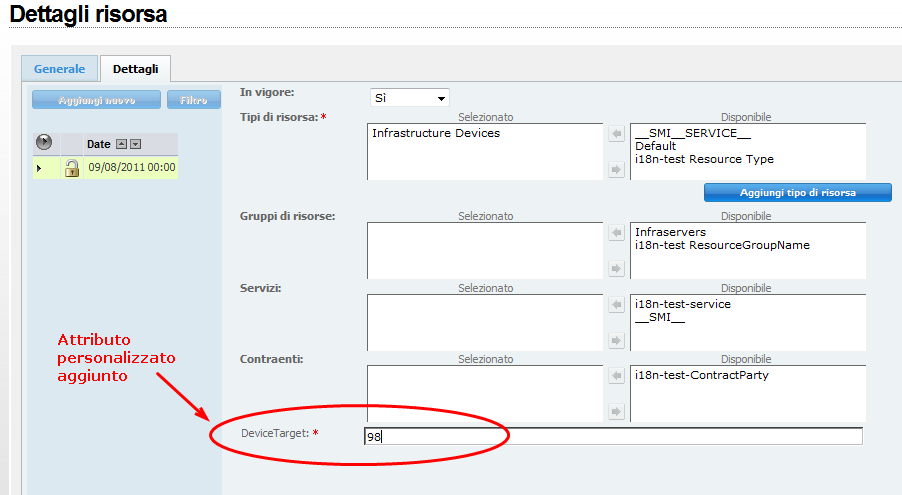This screenshot has width=902, height=495.
Task: Sort Date column descending
Action: coord(135,144)
